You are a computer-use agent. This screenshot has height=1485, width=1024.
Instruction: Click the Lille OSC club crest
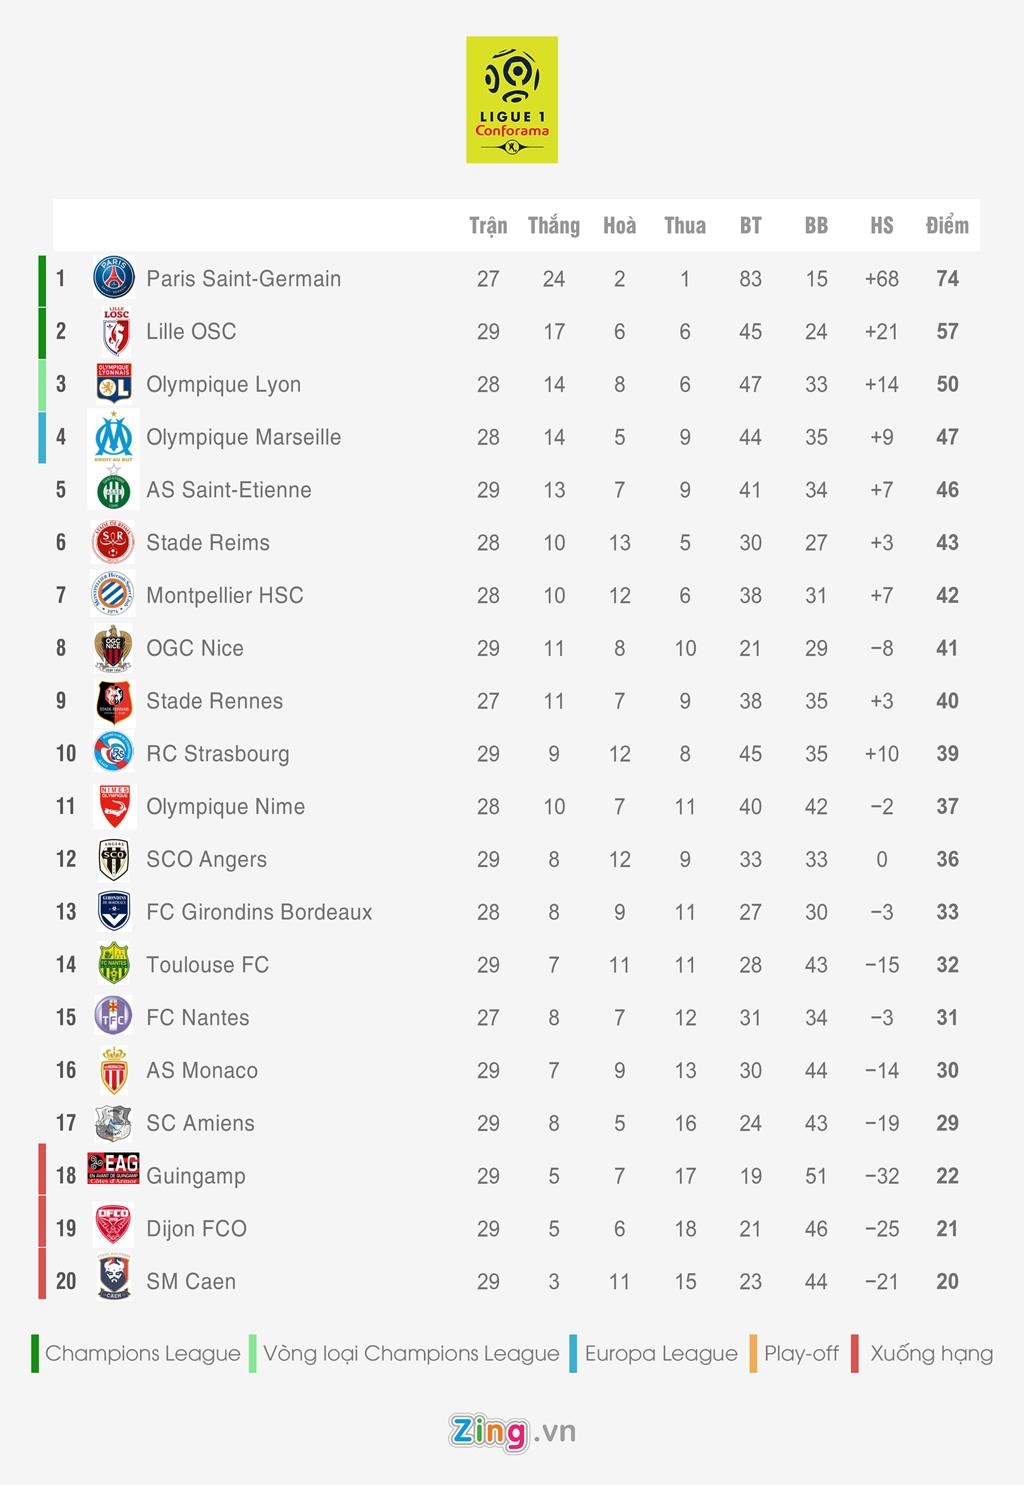coord(115,331)
